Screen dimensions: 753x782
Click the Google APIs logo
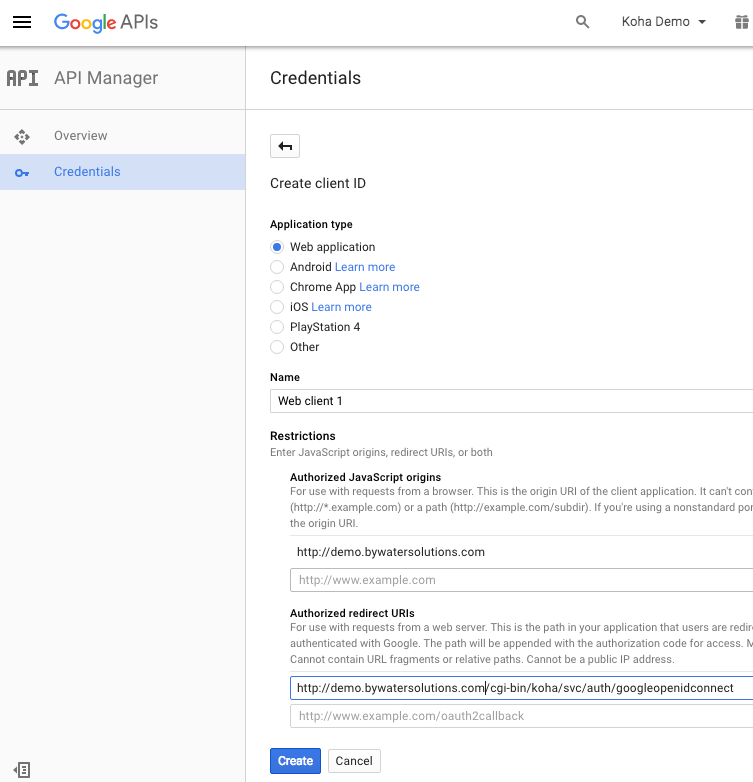pos(106,22)
